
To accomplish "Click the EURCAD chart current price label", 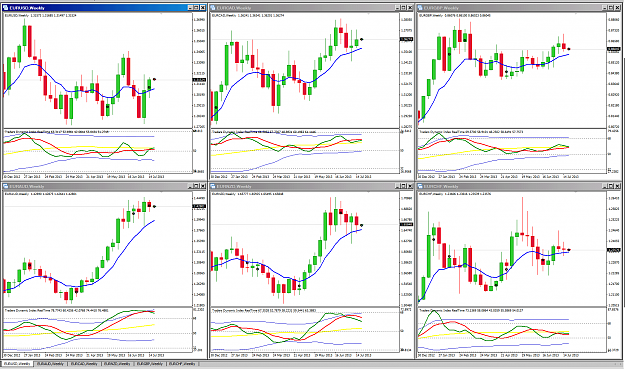I will (406, 39).
